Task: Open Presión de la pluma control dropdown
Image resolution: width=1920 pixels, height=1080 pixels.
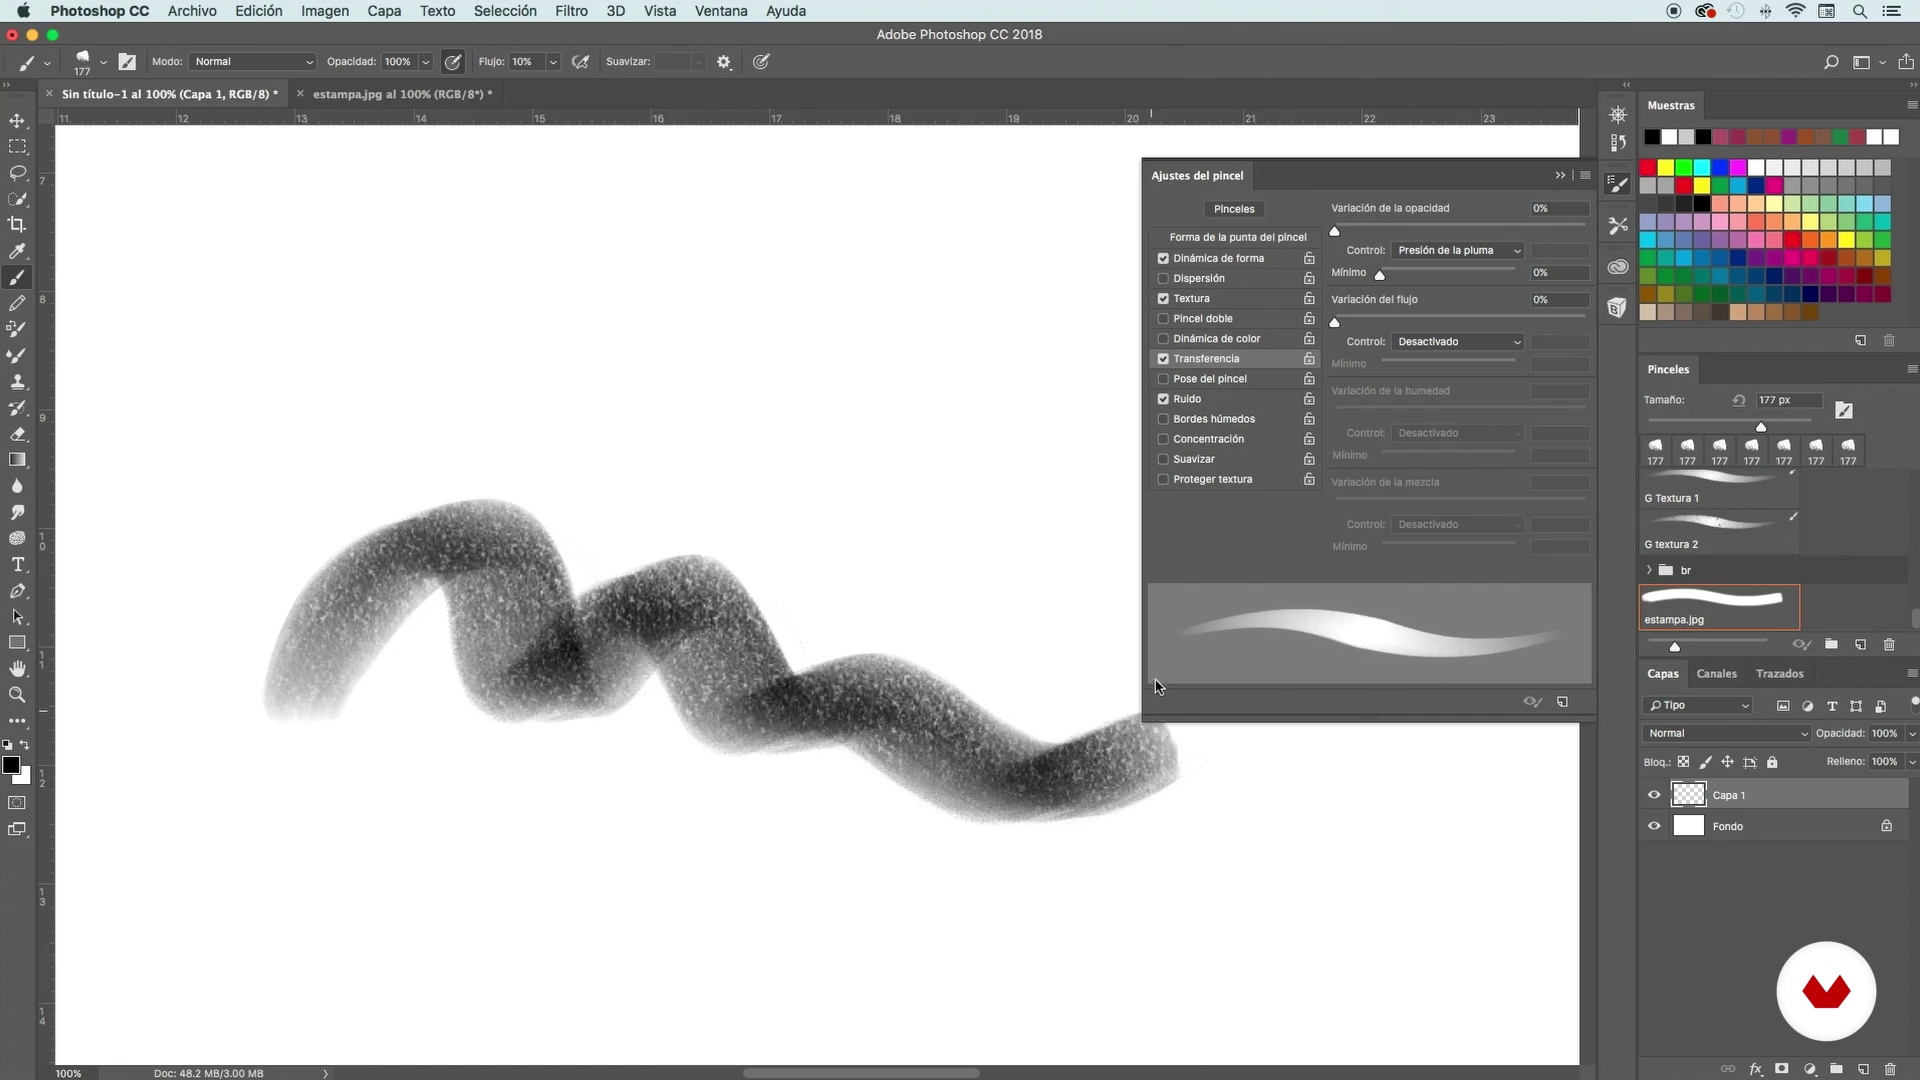Action: click(x=1458, y=251)
